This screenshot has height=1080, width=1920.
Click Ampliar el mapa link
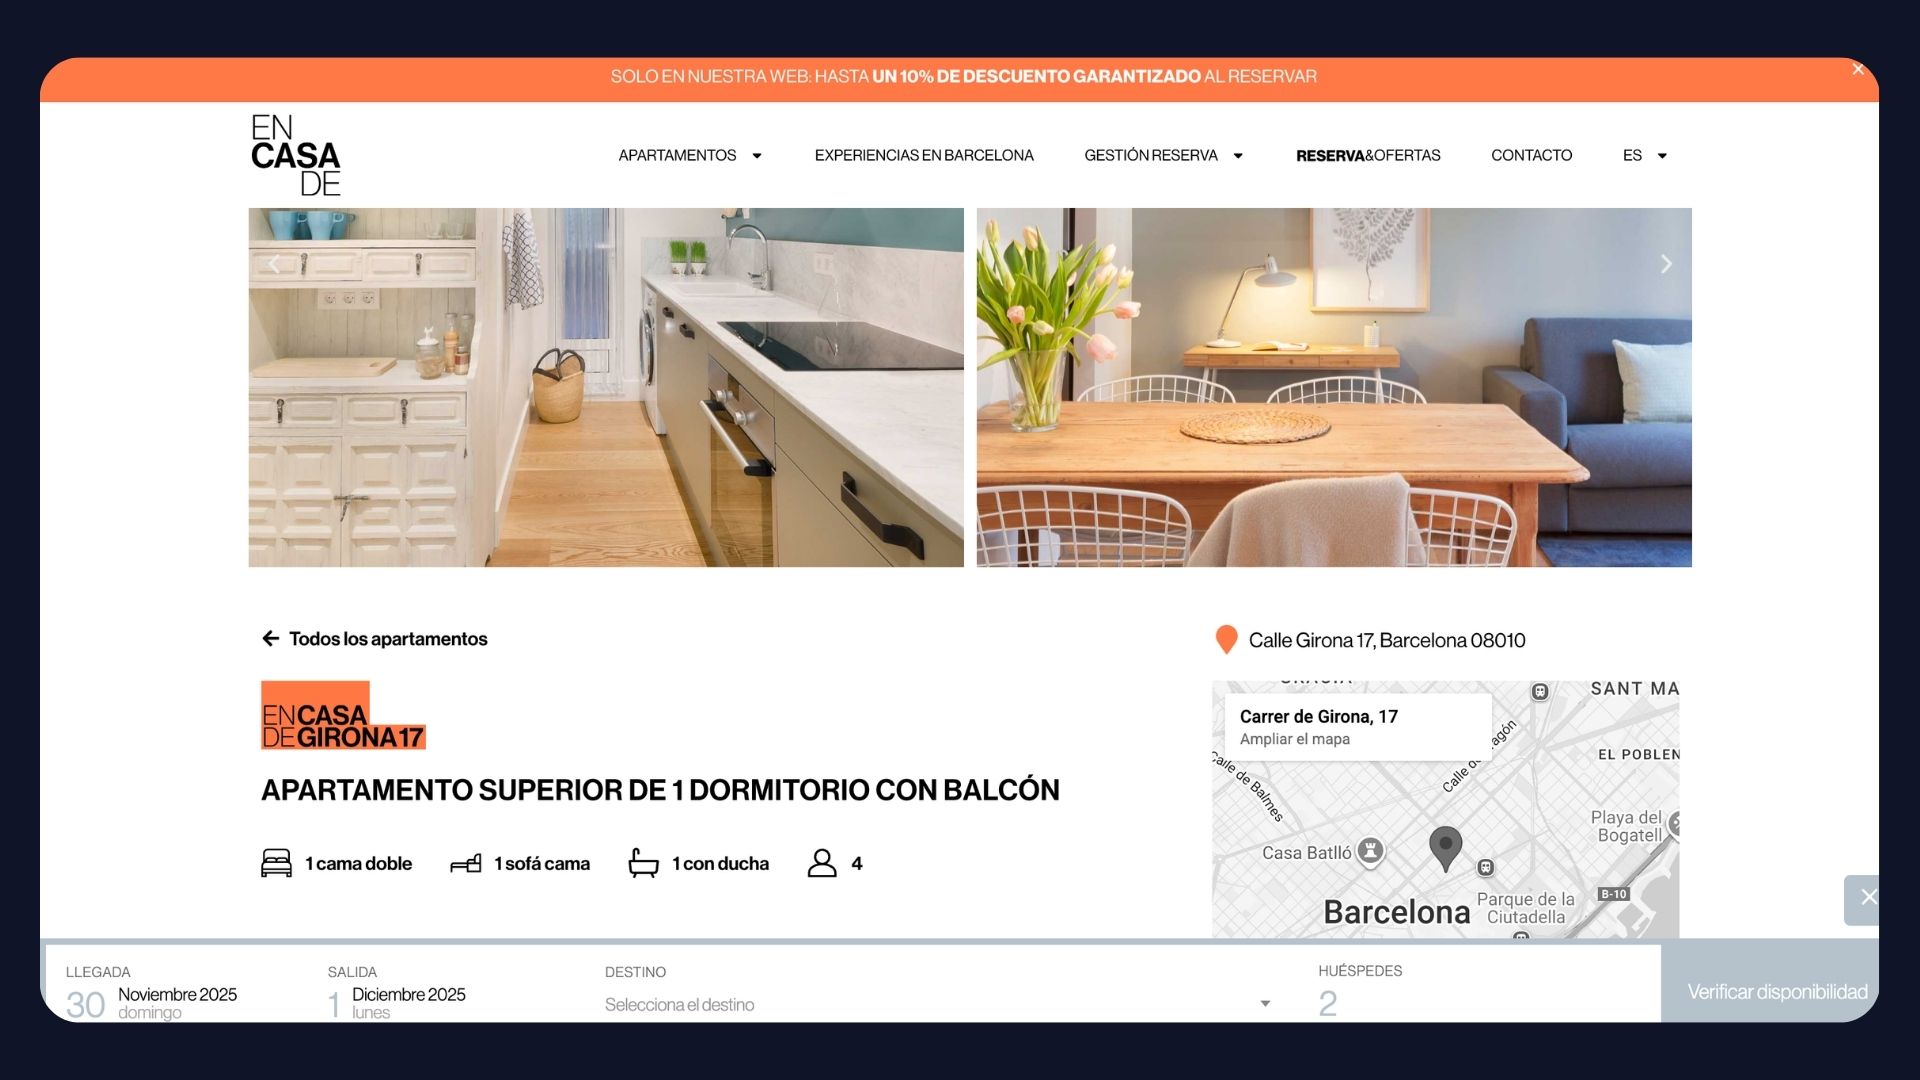[x=1294, y=739]
